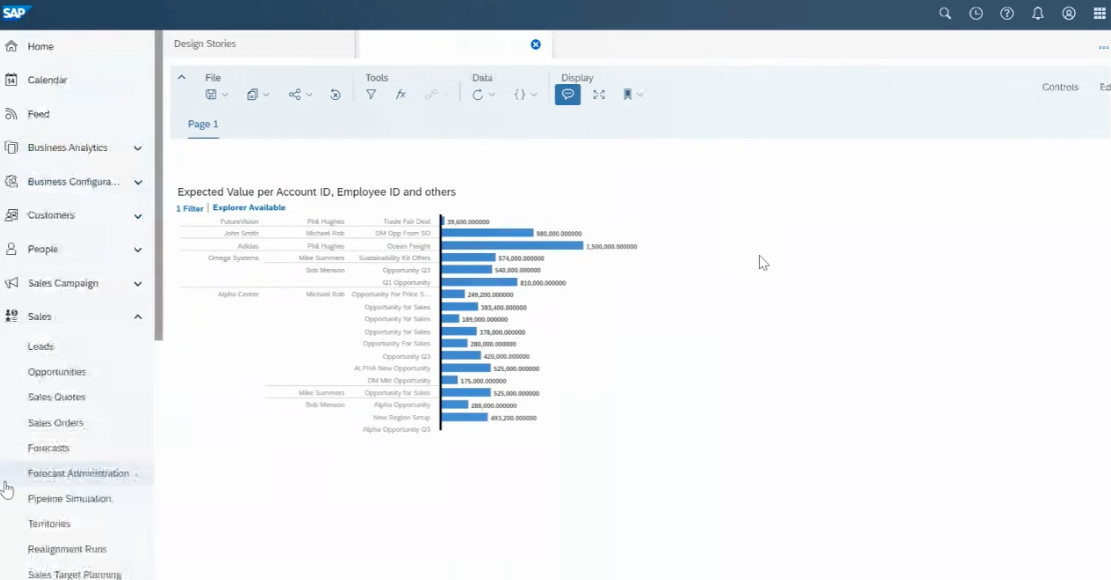Toggle comment mode in the Display group

point(568,93)
